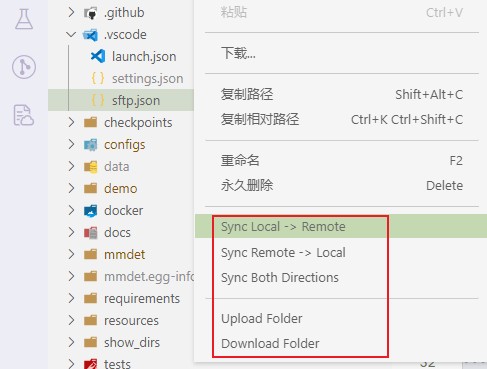The width and height of the screenshot is (487, 369).
Task: Click the requirements folder icon
Action: pos(90,298)
